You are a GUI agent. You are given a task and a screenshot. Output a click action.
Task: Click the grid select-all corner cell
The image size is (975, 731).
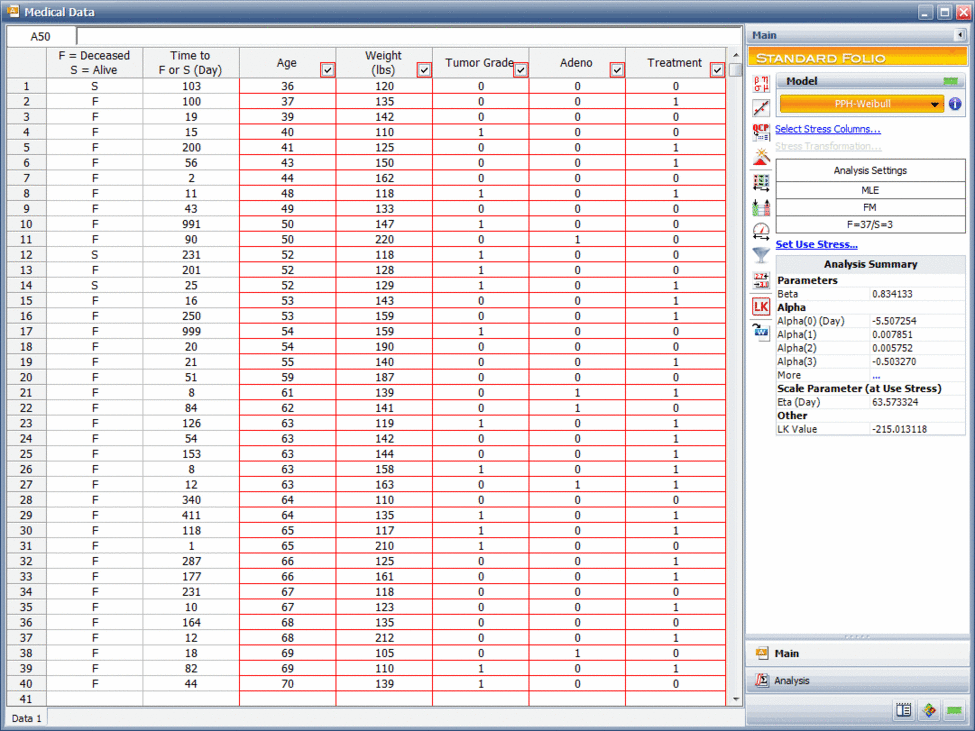point(27,63)
